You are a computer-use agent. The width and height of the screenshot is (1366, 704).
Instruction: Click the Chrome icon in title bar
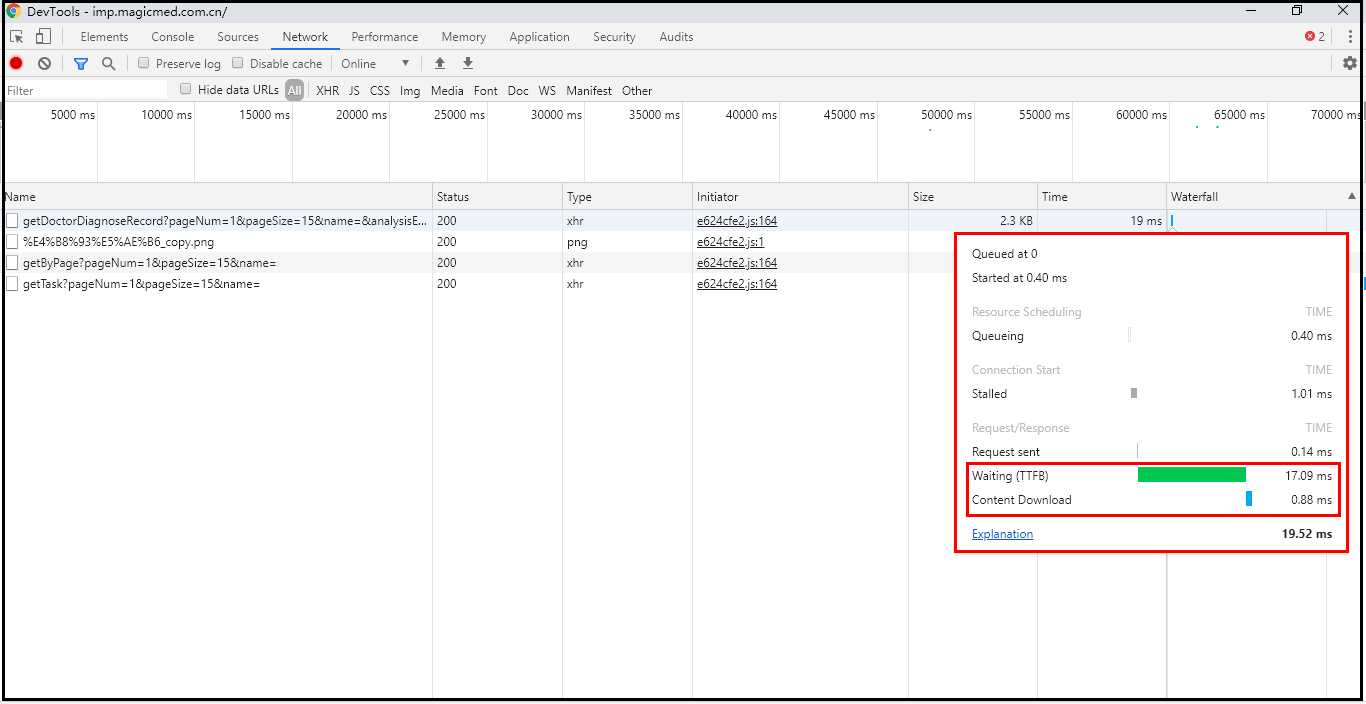click(x=13, y=11)
